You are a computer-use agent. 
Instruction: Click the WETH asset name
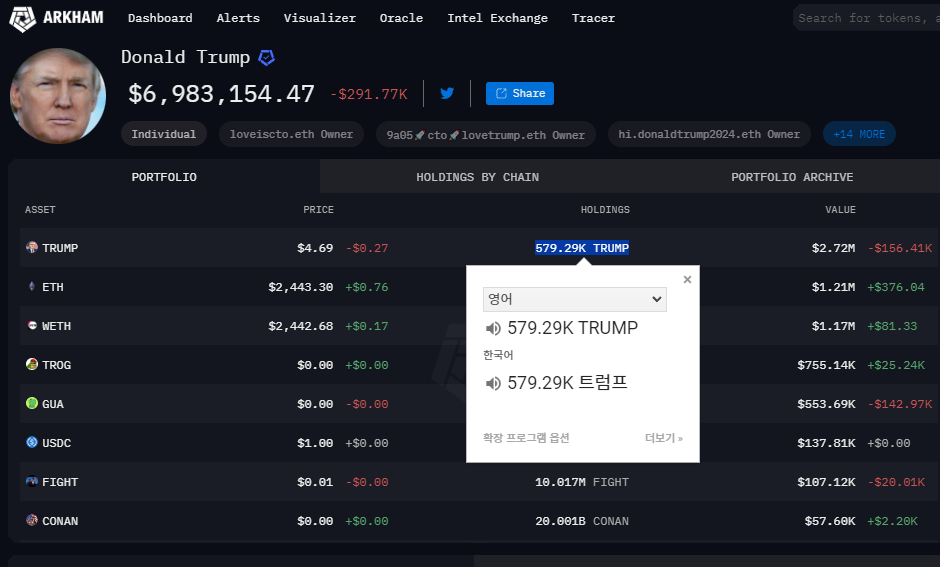coord(56,326)
